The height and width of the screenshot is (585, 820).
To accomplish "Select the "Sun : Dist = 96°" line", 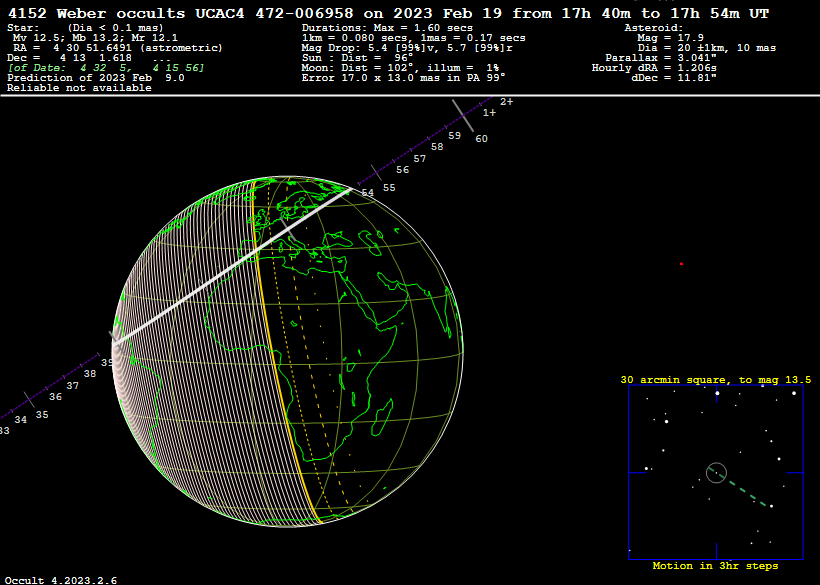I will [x=358, y=58].
